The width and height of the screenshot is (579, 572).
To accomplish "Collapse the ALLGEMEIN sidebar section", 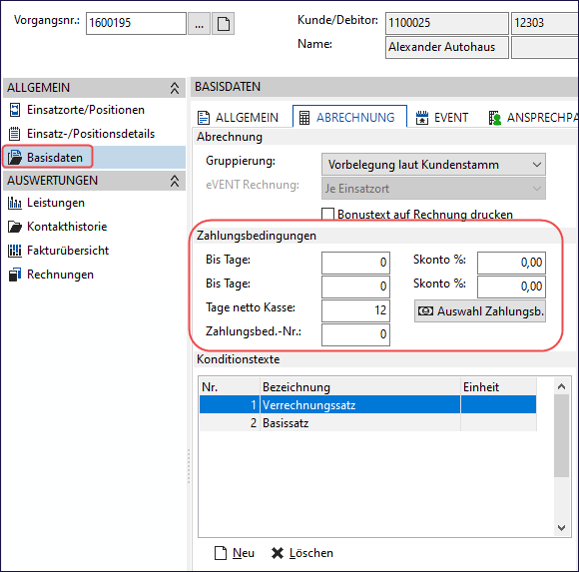I will tap(174, 88).
